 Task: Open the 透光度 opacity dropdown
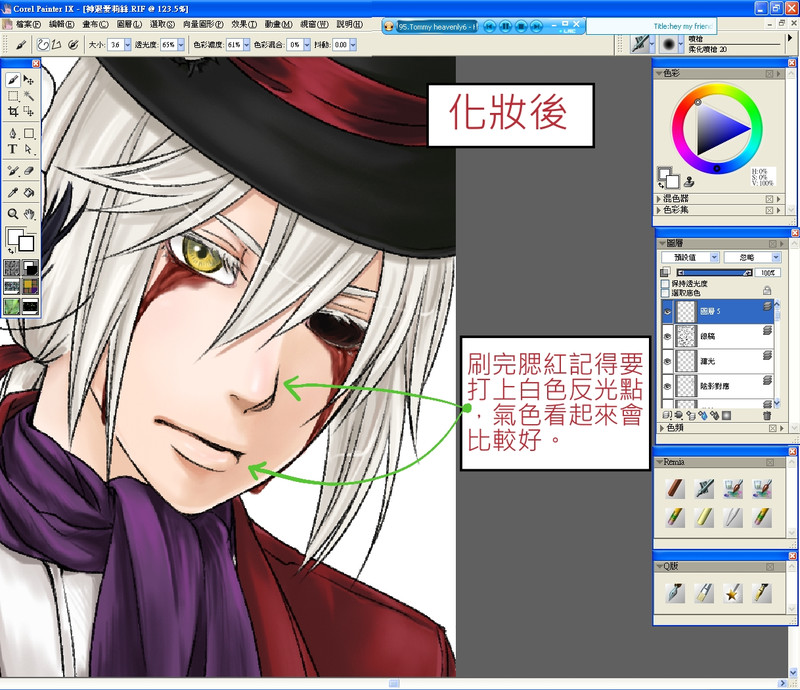click(x=181, y=45)
